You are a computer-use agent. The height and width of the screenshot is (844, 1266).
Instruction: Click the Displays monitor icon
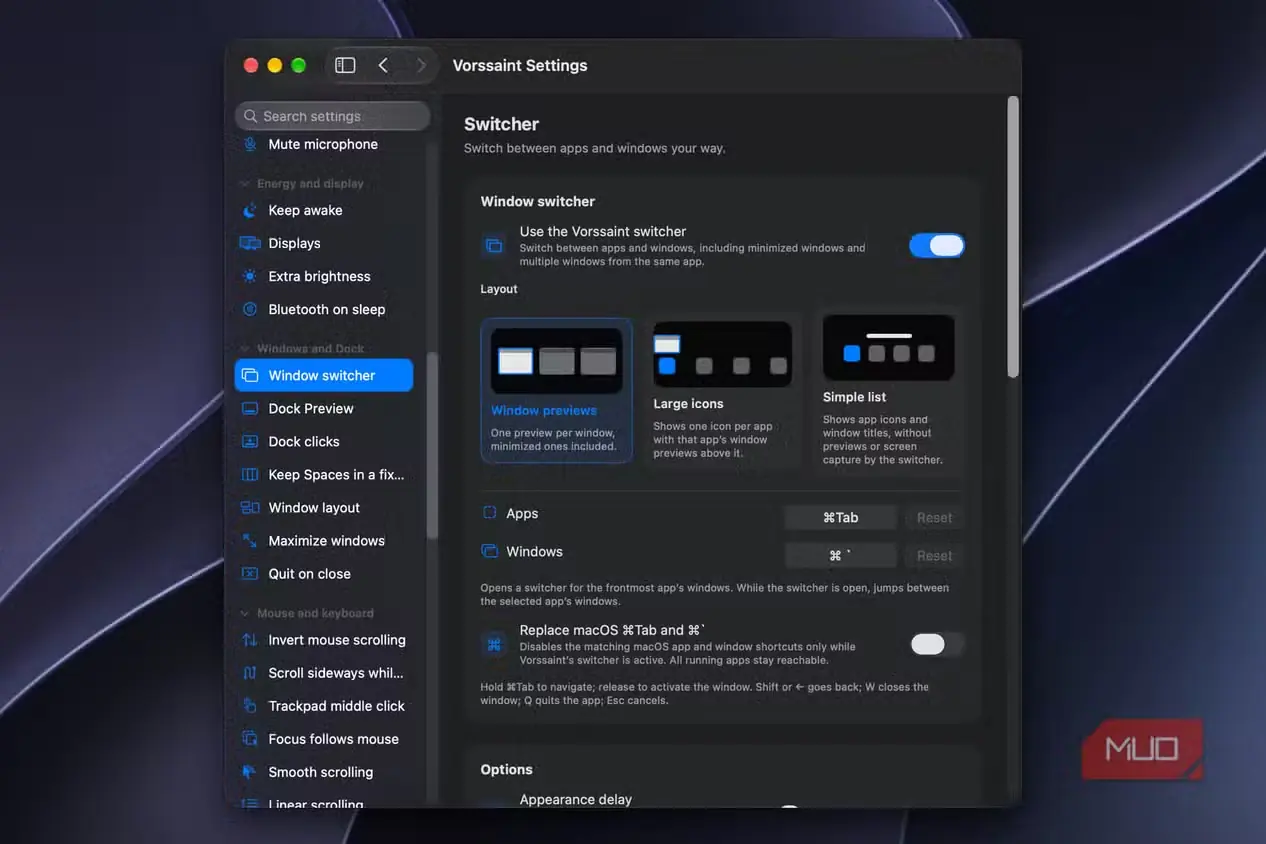point(250,243)
